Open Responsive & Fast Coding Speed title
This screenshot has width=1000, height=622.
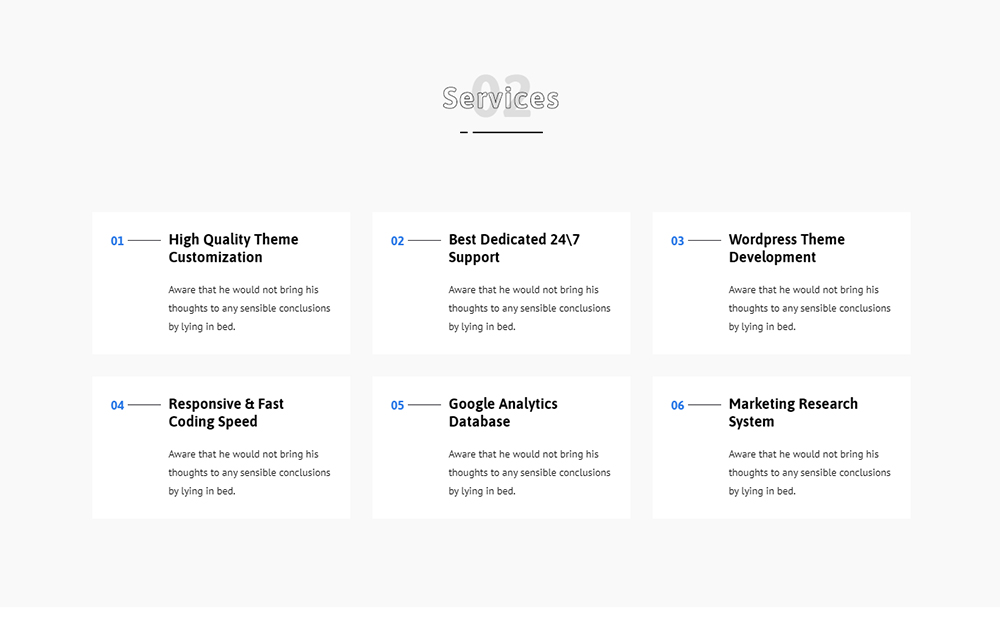(x=226, y=413)
